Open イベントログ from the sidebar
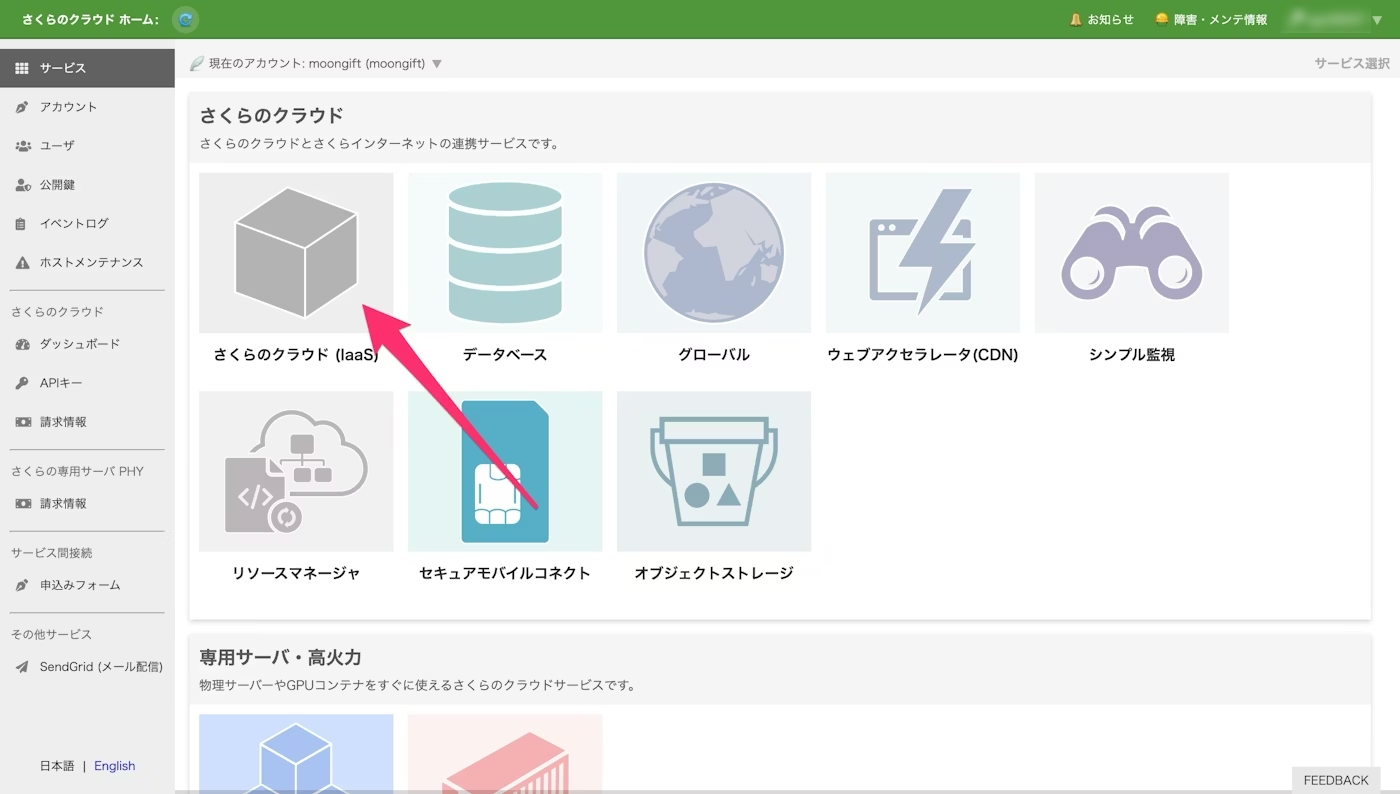The image size is (1400, 794). (x=74, y=223)
